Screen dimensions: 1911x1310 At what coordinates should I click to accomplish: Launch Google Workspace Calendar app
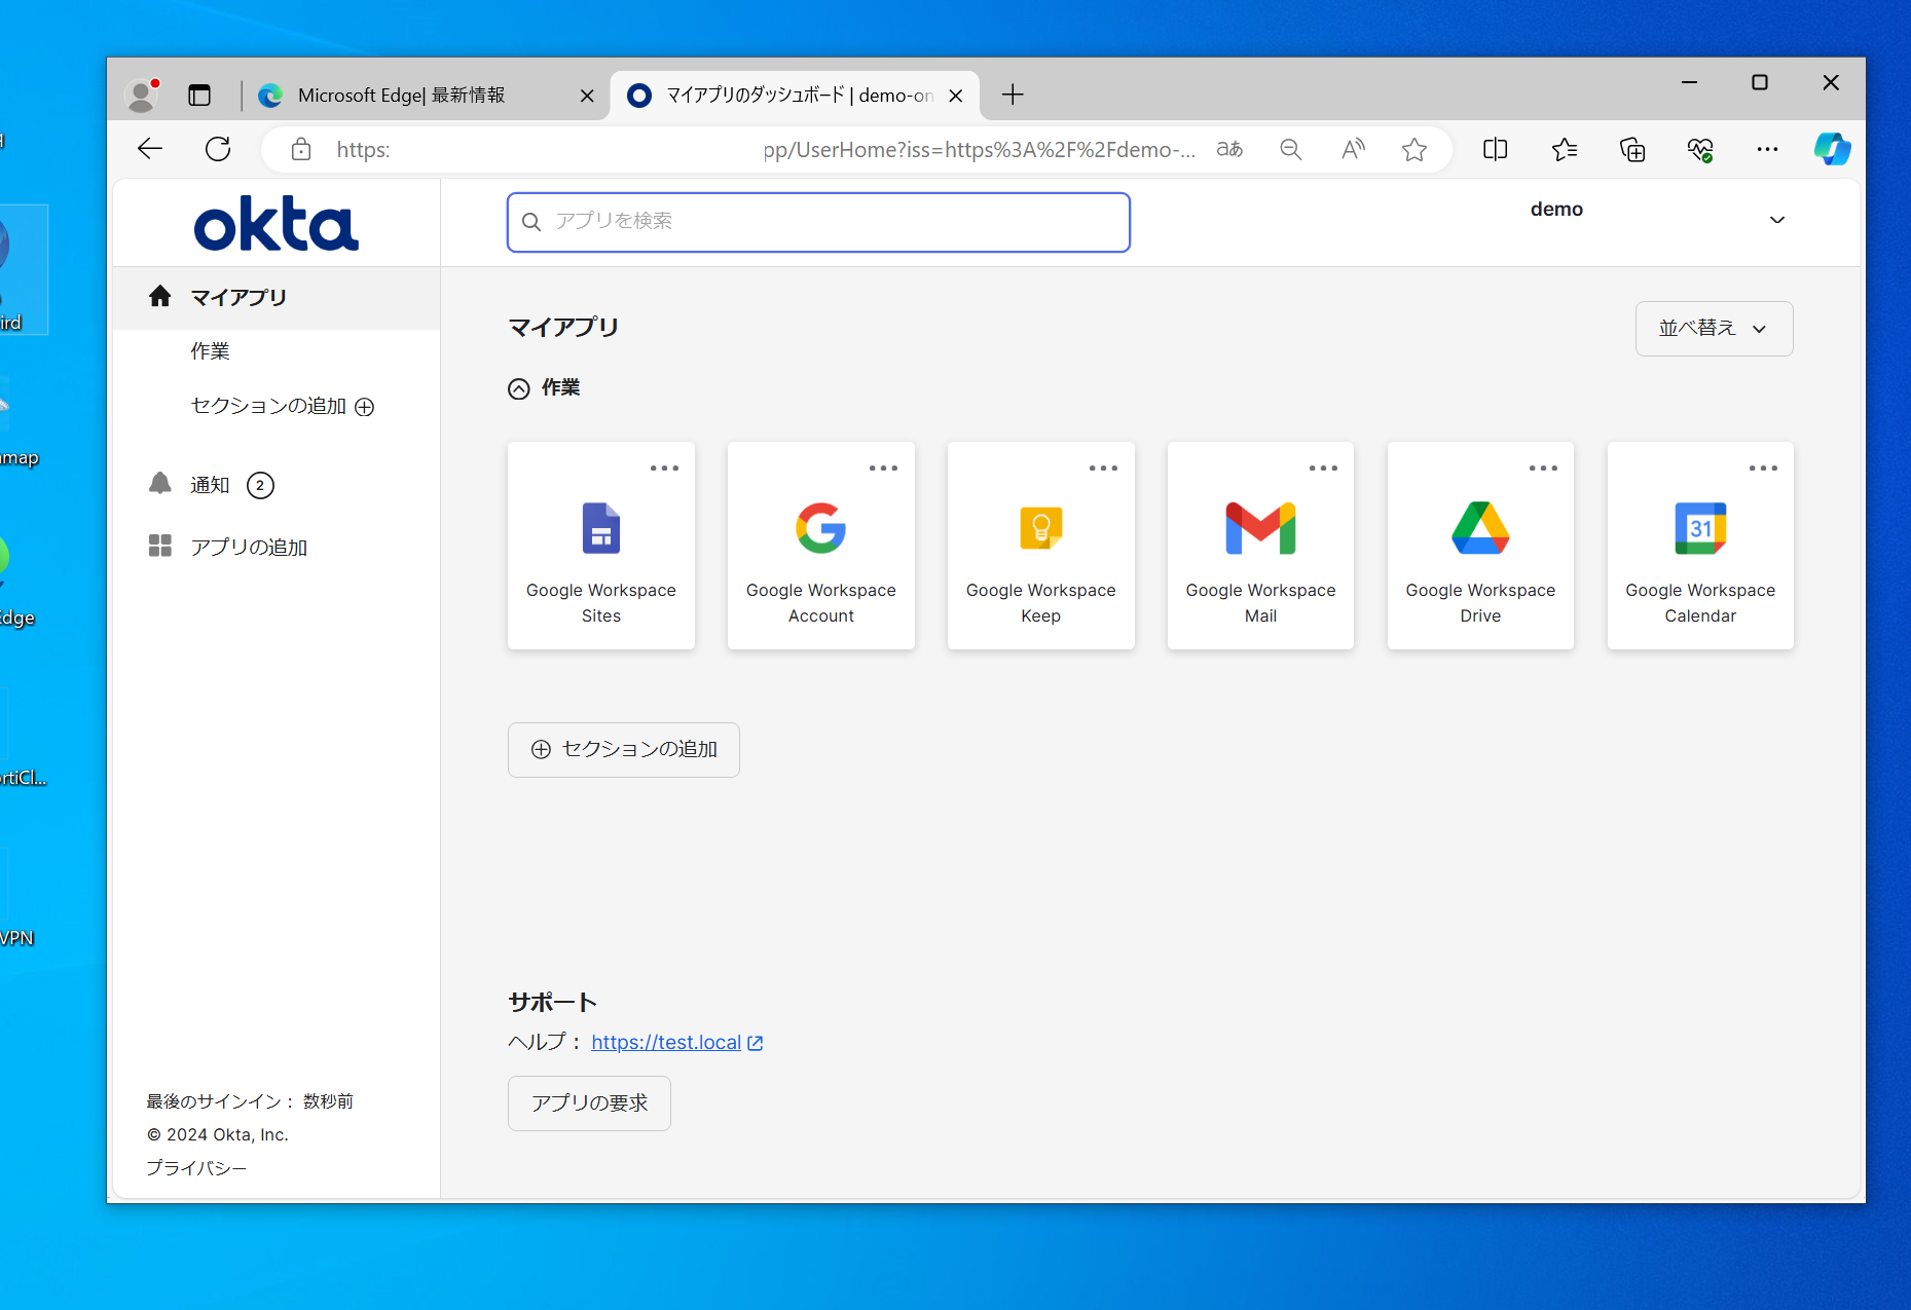pos(1701,546)
